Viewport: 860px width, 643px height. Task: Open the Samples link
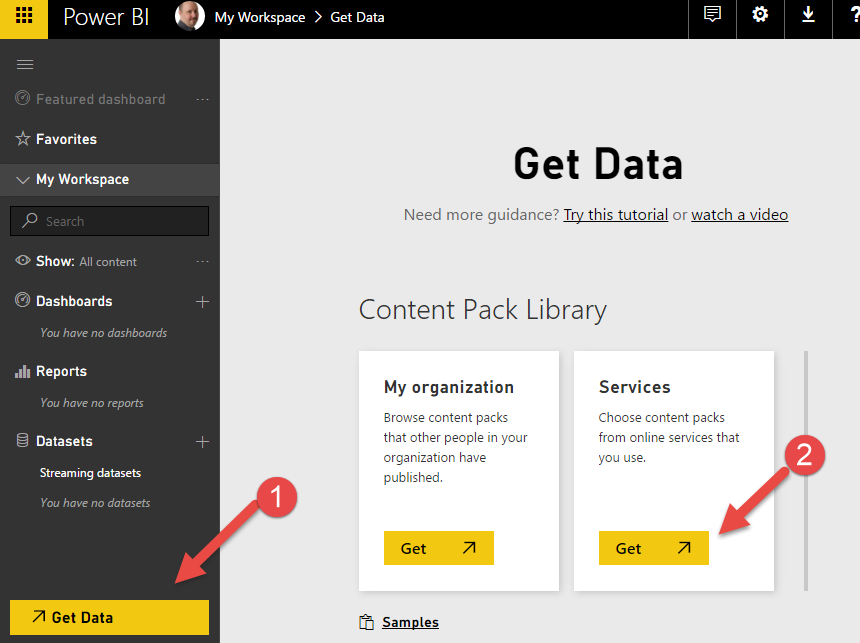pos(410,622)
